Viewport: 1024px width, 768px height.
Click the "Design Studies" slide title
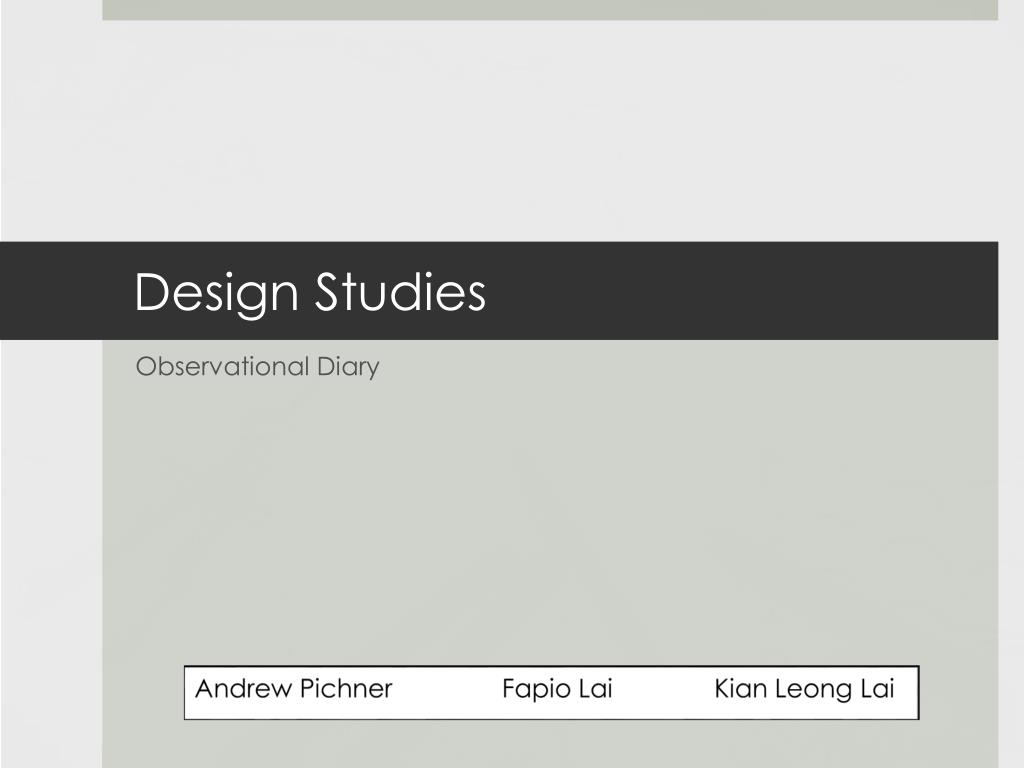click(x=310, y=292)
